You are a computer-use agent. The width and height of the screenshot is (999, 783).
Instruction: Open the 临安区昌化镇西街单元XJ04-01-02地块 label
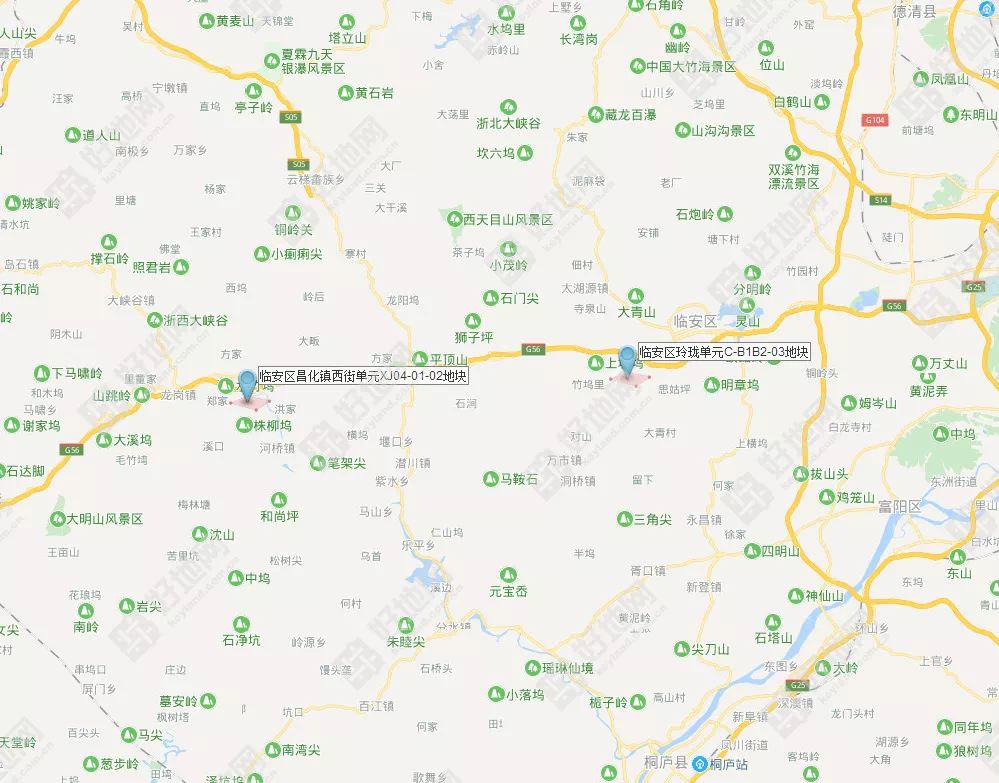coord(363,376)
